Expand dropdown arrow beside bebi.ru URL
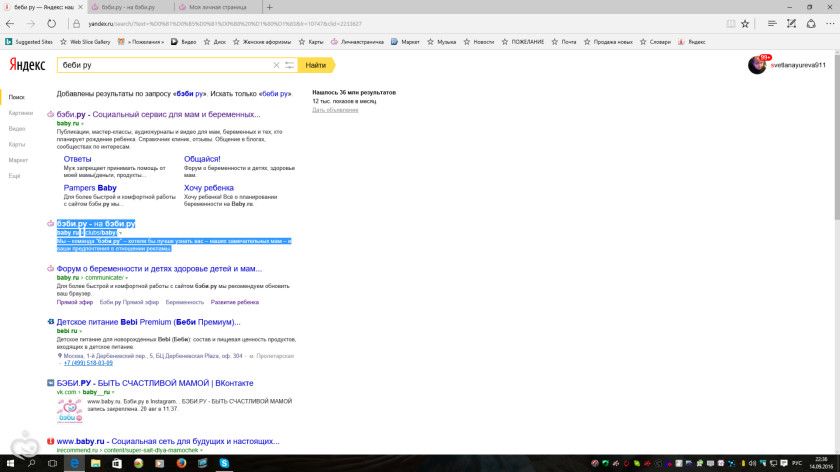Screen dimensions: 840x472 (80, 331)
